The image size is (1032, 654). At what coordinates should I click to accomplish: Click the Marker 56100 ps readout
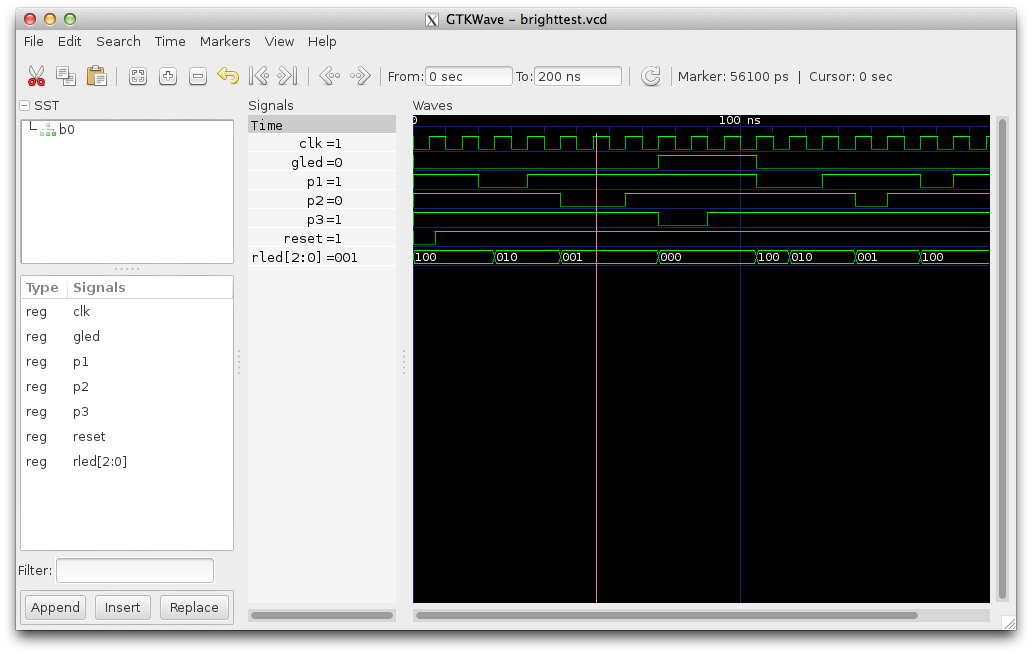(733, 76)
